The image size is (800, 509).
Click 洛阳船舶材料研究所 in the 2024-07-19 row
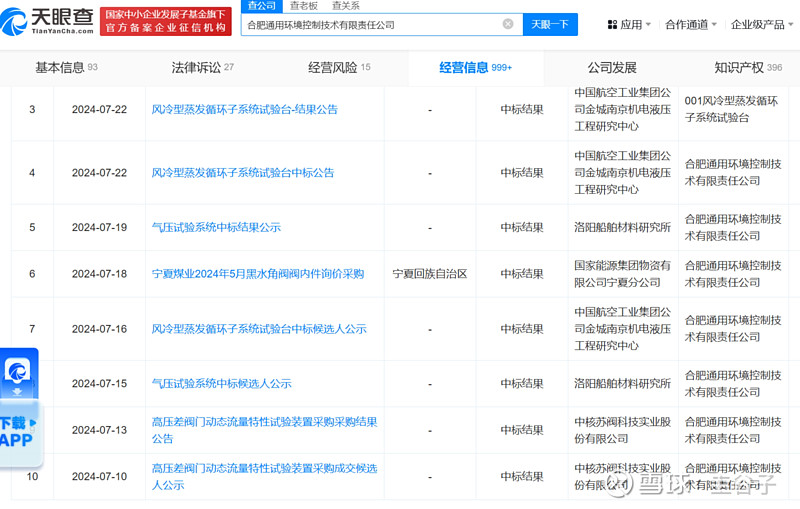click(x=622, y=227)
